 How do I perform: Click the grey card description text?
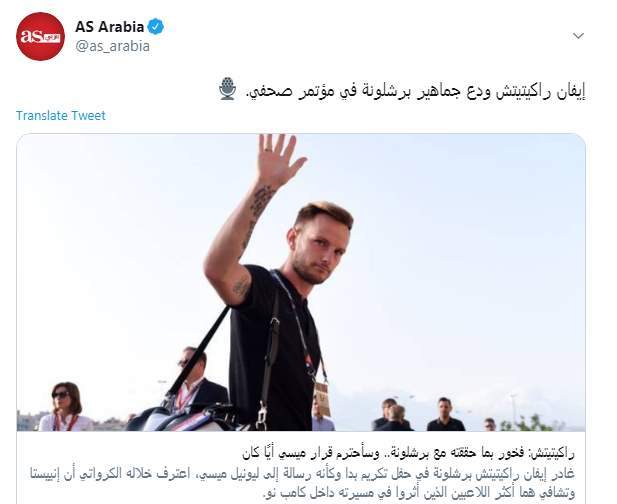tap(303, 483)
